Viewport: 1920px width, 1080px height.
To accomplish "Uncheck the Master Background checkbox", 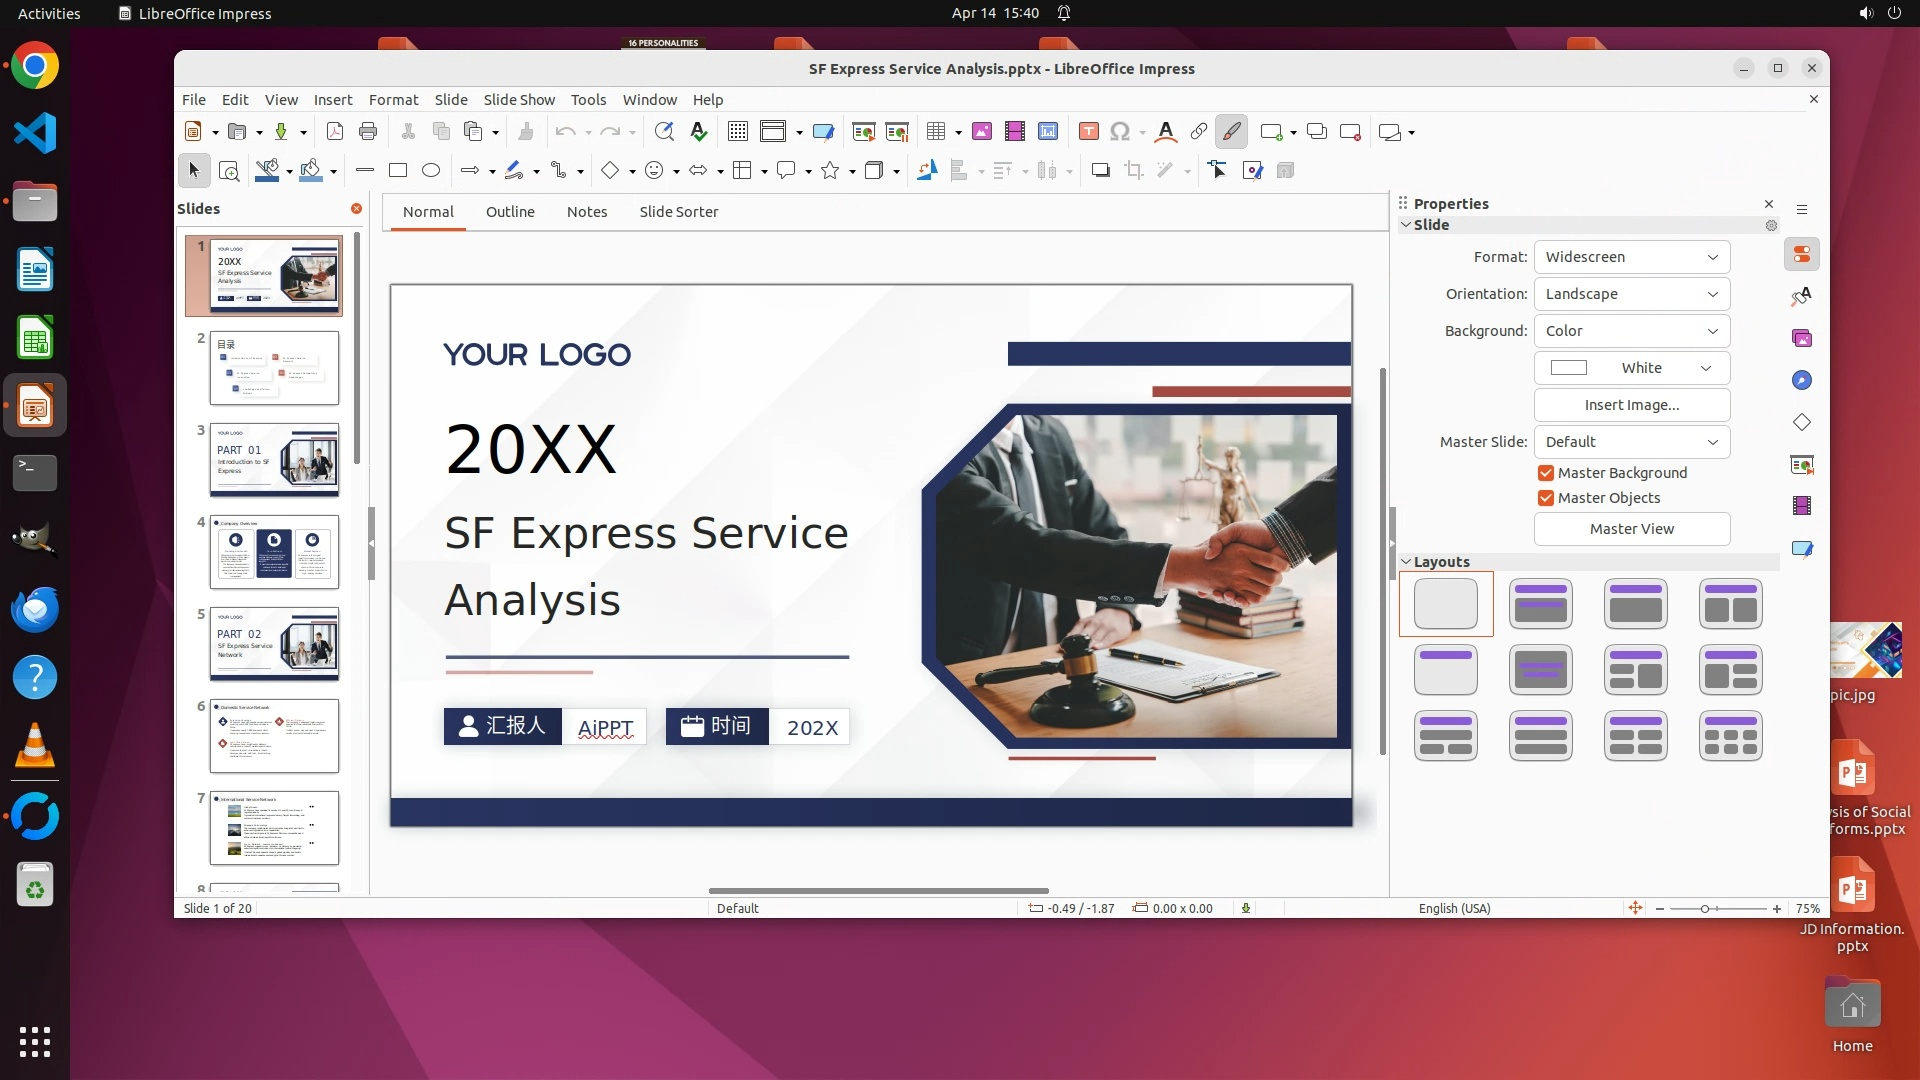I will [1546, 473].
